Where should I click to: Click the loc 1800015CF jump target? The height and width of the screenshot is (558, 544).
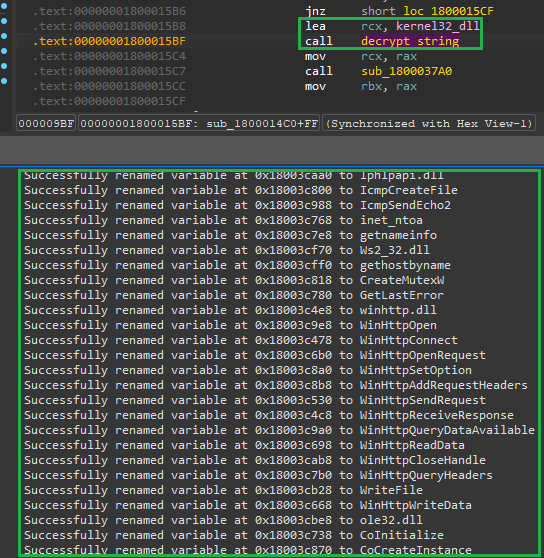coord(448,11)
